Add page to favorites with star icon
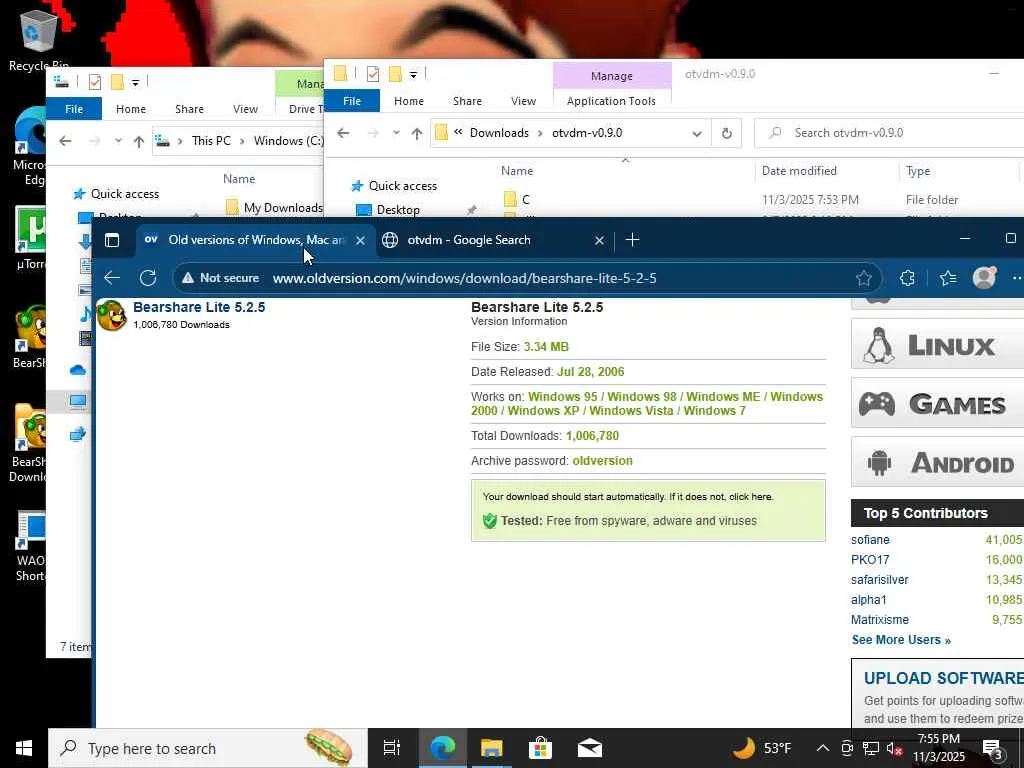The width and height of the screenshot is (1024, 768). point(863,278)
